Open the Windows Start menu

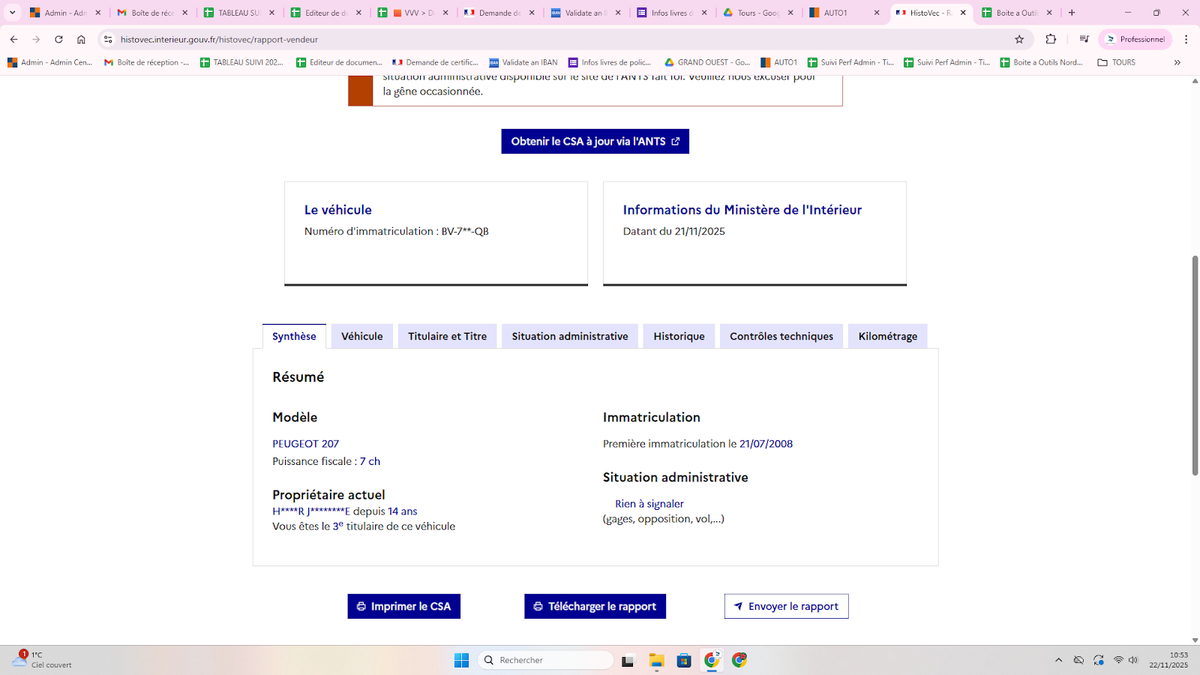coord(461,660)
